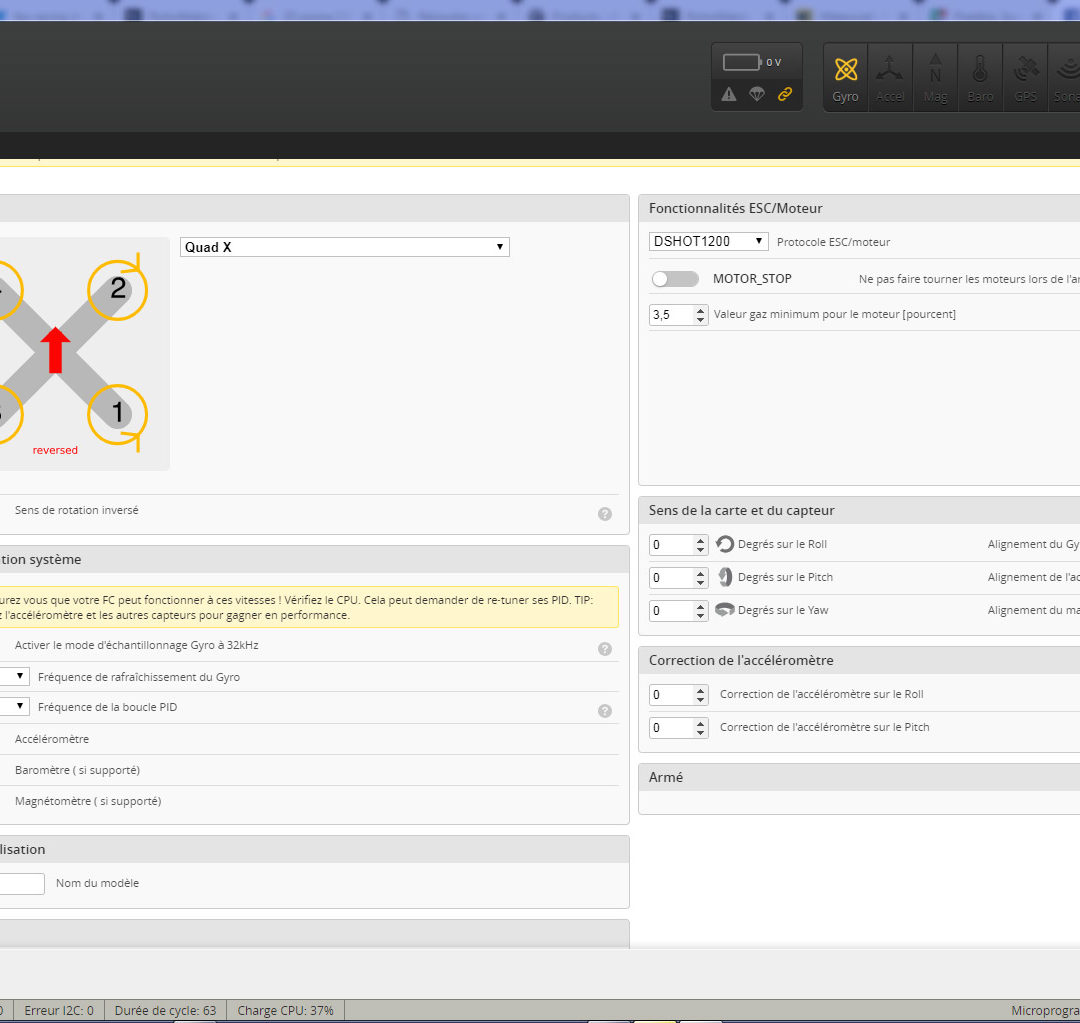Image resolution: width=1080 pixels, height=1023 pixels.
Task: Open the PID loop frequency dropdown
Action: point(14,706)
